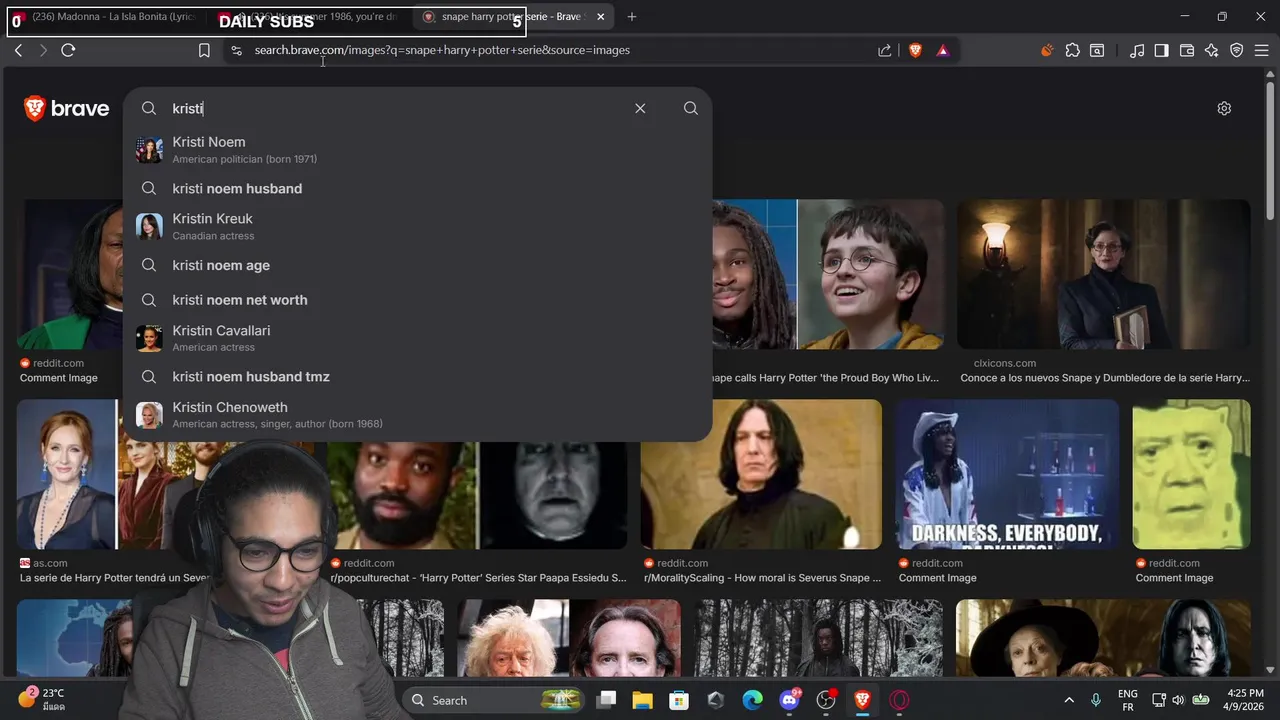1280x720 pixels.
Task: Open the Alan Rickman Snape image thumbnail
Action: coord(761,474)
